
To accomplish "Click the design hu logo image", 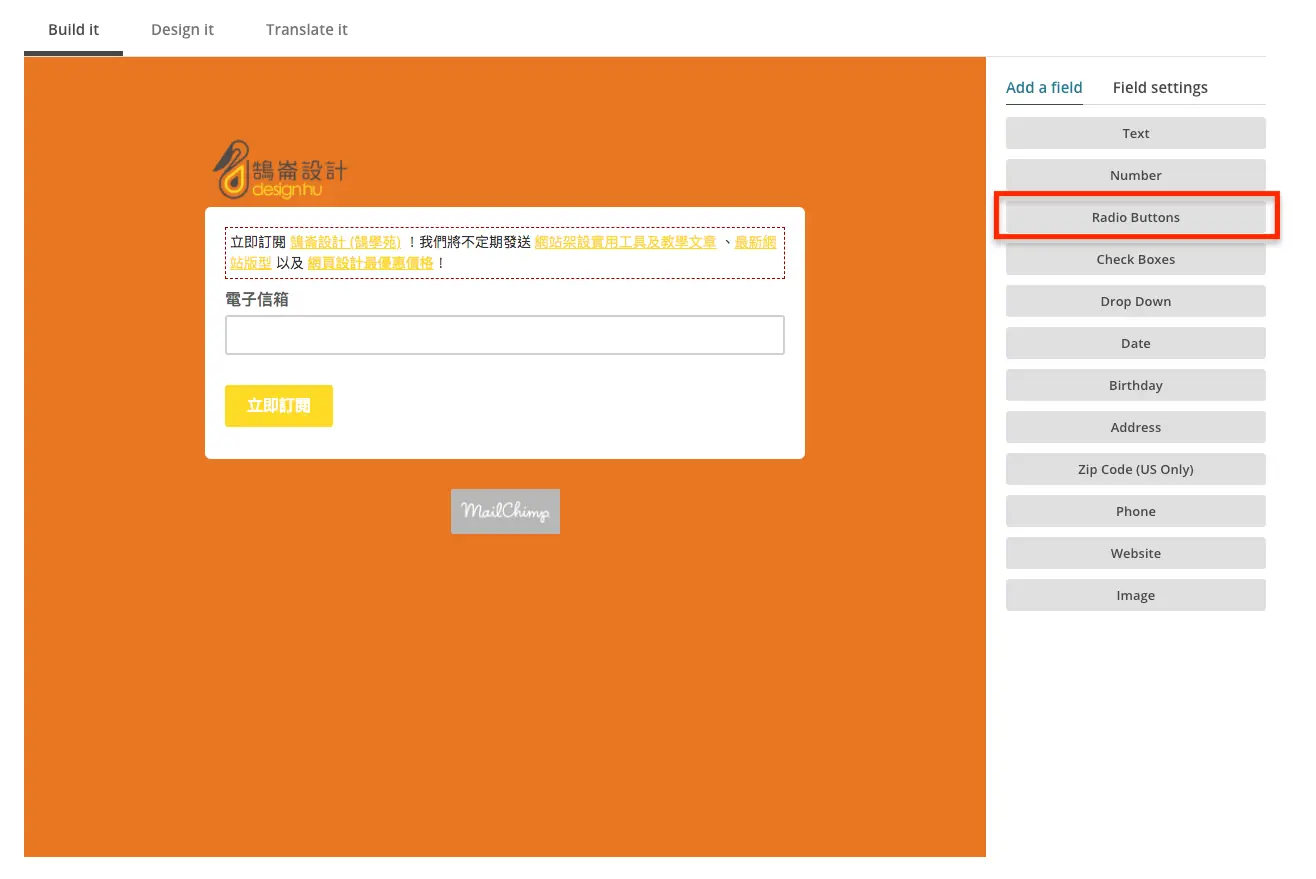I will coord(280,169).
